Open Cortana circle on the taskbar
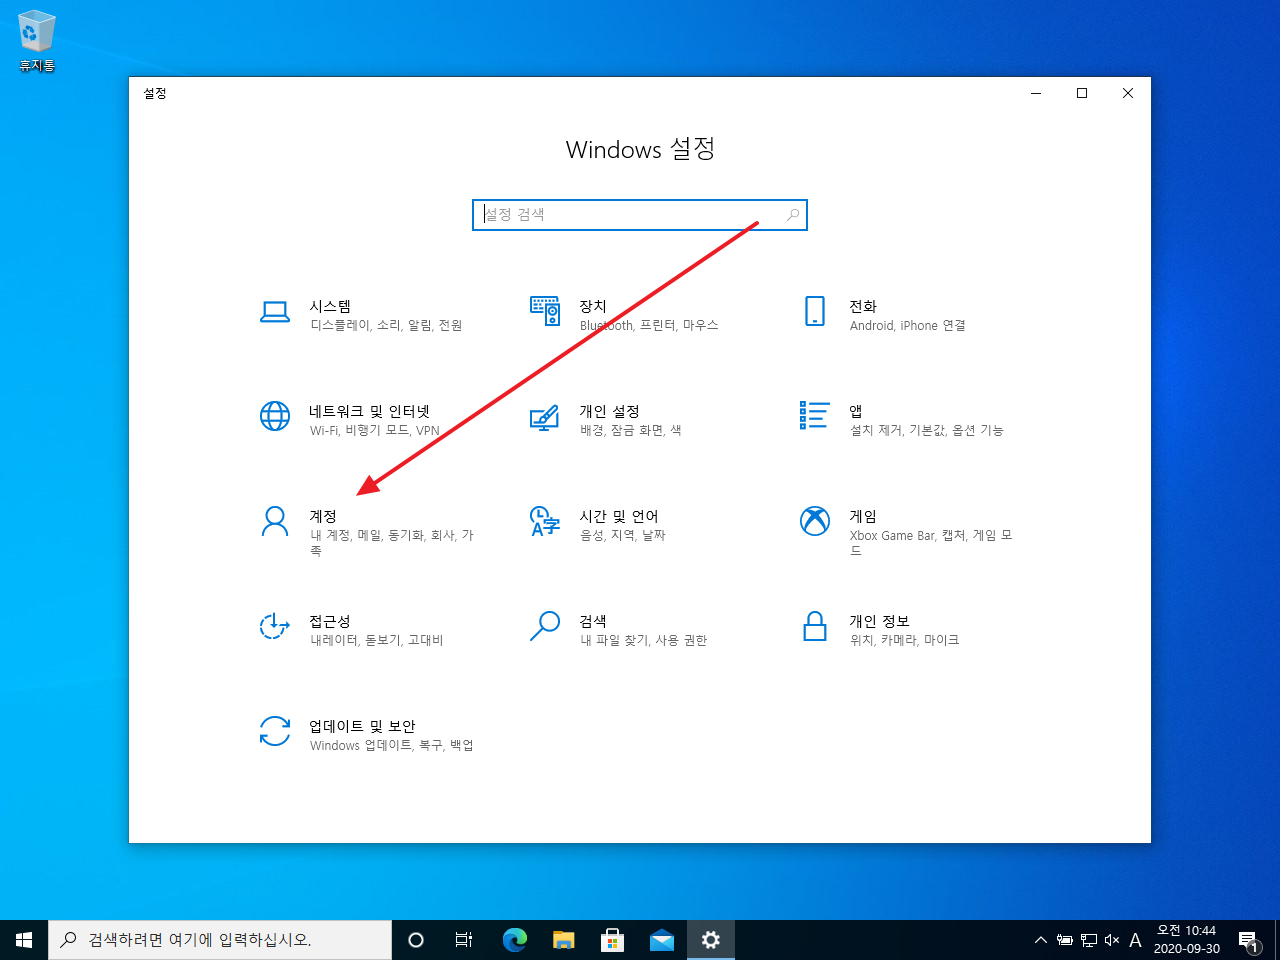The height and width of the screenshot is (960, 1280). click(x=416, y=940)
